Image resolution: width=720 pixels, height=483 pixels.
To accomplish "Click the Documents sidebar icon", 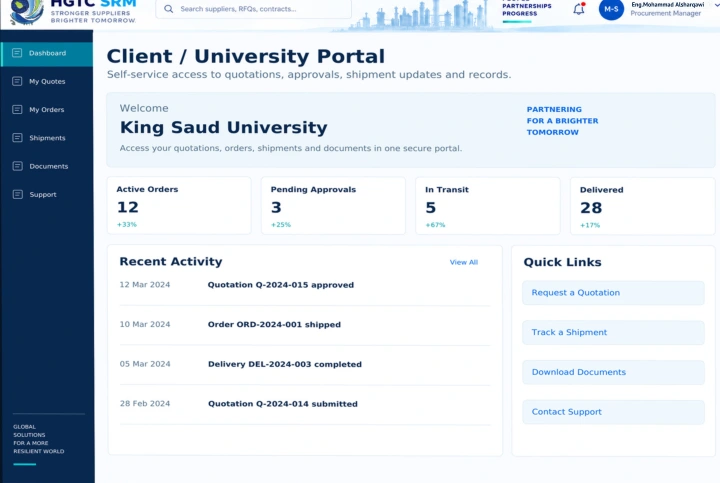I will click(17, 166).
